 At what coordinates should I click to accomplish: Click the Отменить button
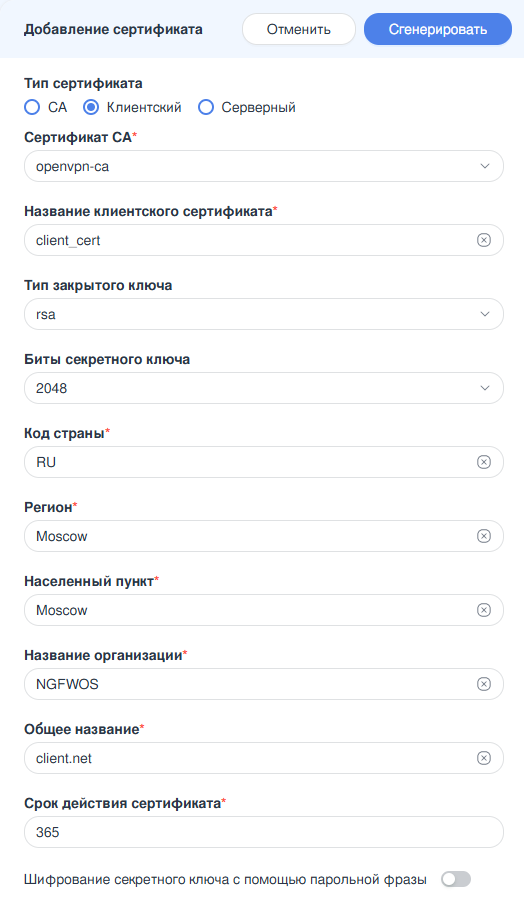pyautogui.click(x=299, y=29)
